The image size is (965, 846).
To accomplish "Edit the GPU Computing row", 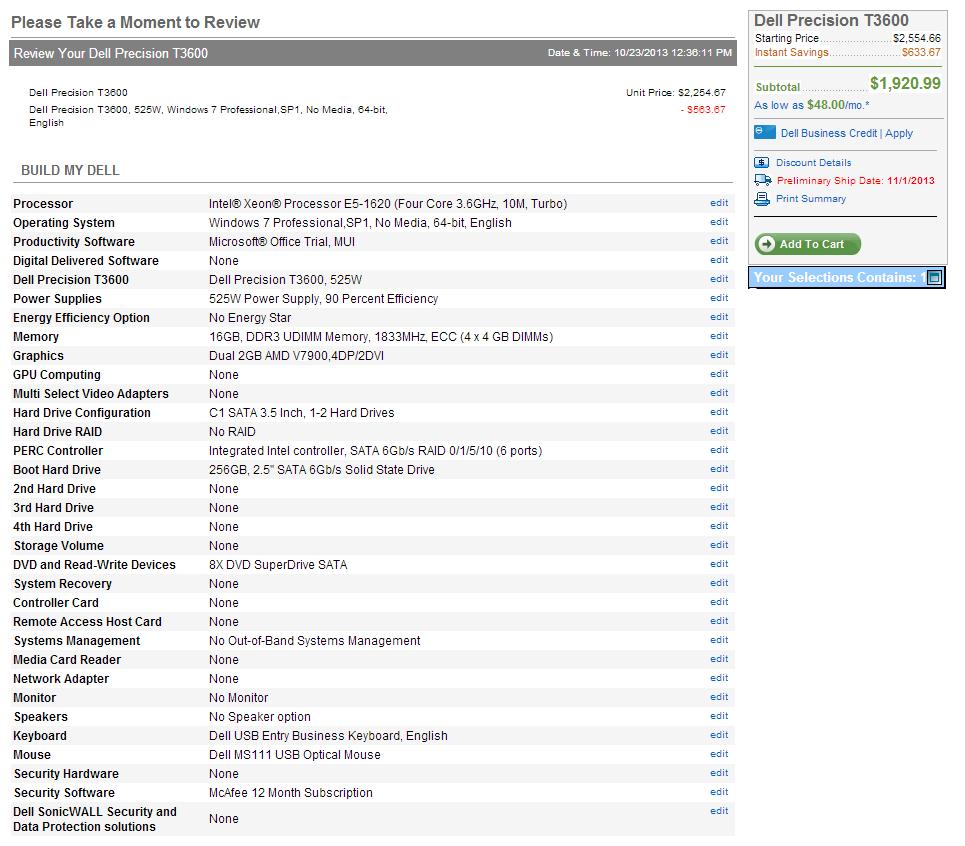I will pos(719,374).
